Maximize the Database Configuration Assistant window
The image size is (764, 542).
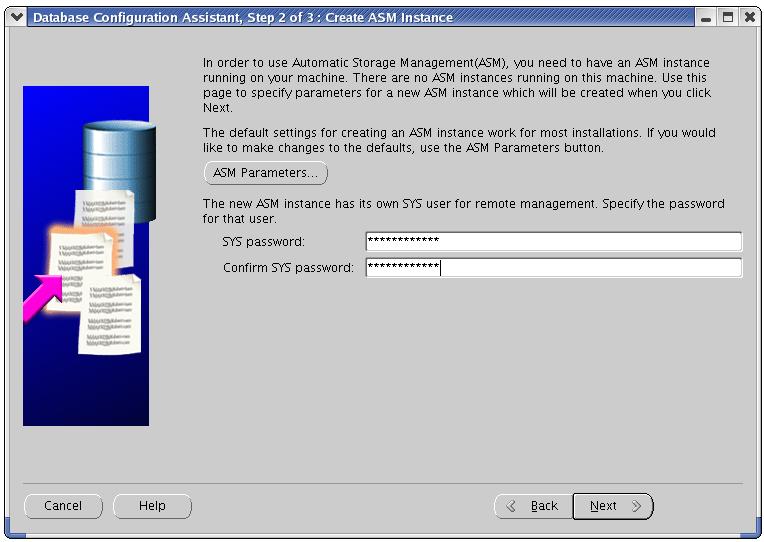pyautogui.click(x=728, y=17)
